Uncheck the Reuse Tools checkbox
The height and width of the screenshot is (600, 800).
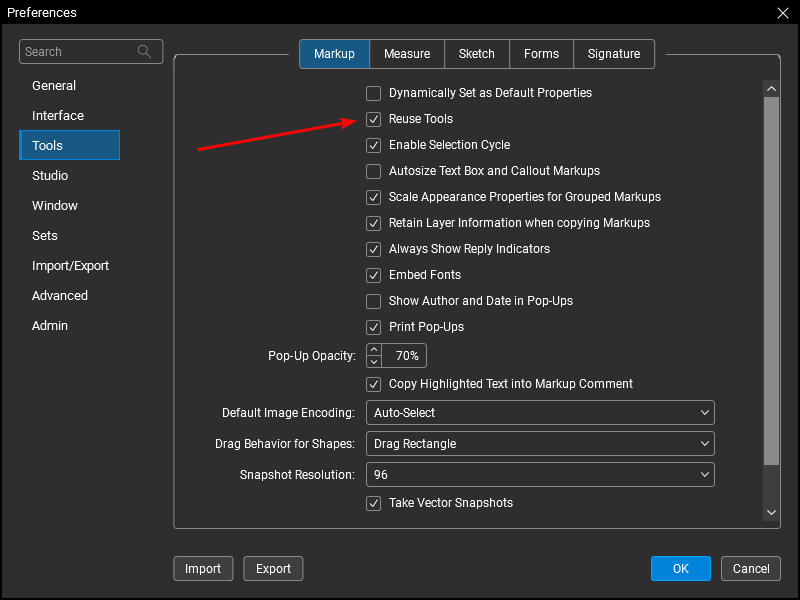(373, 119)
